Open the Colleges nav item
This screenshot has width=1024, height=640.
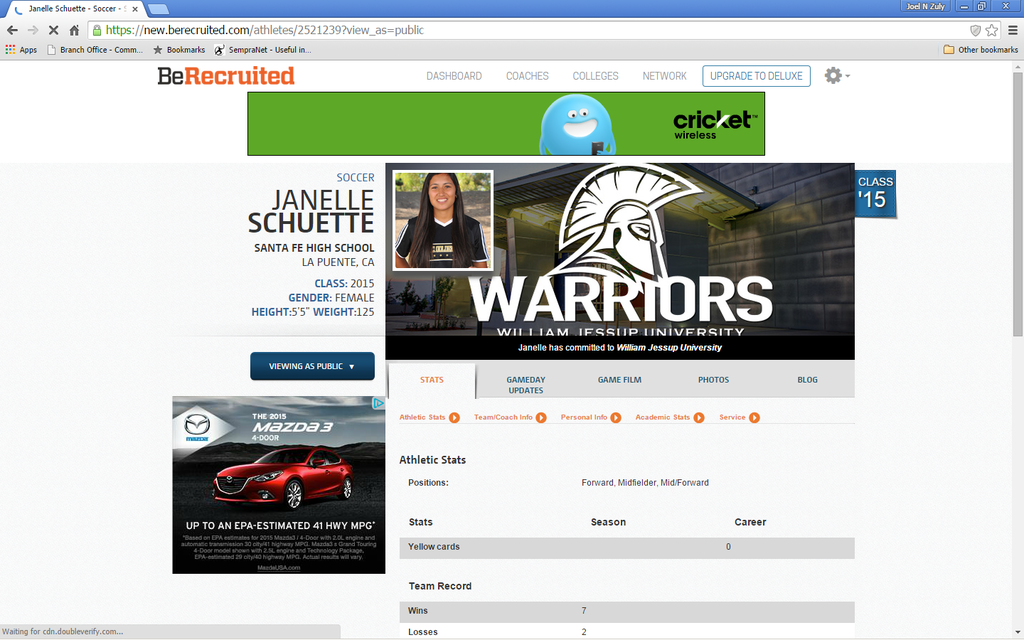click(595, 76)
